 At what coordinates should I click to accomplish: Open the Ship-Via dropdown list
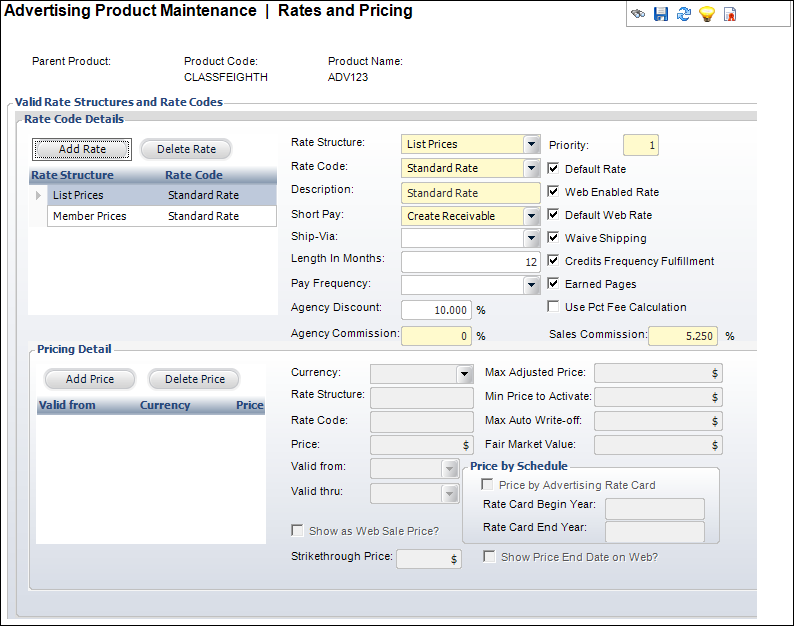pos(531,239)
